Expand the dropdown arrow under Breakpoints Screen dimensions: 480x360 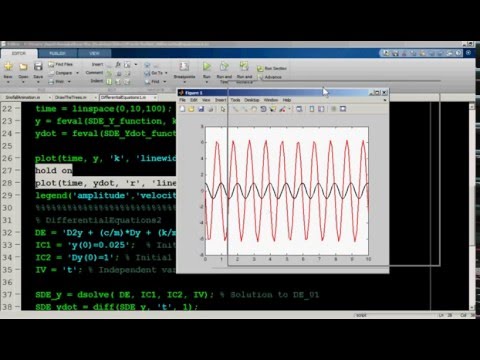184,82
